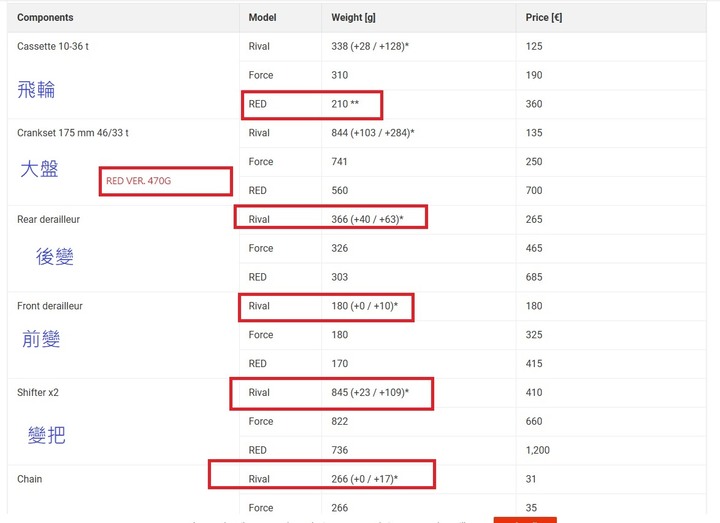Image resolution: width=720 pixels, height=523 pixels.
Task: Click the Cassette Rival weight 338 (+28 / +128)*
Action: point(370,46)
